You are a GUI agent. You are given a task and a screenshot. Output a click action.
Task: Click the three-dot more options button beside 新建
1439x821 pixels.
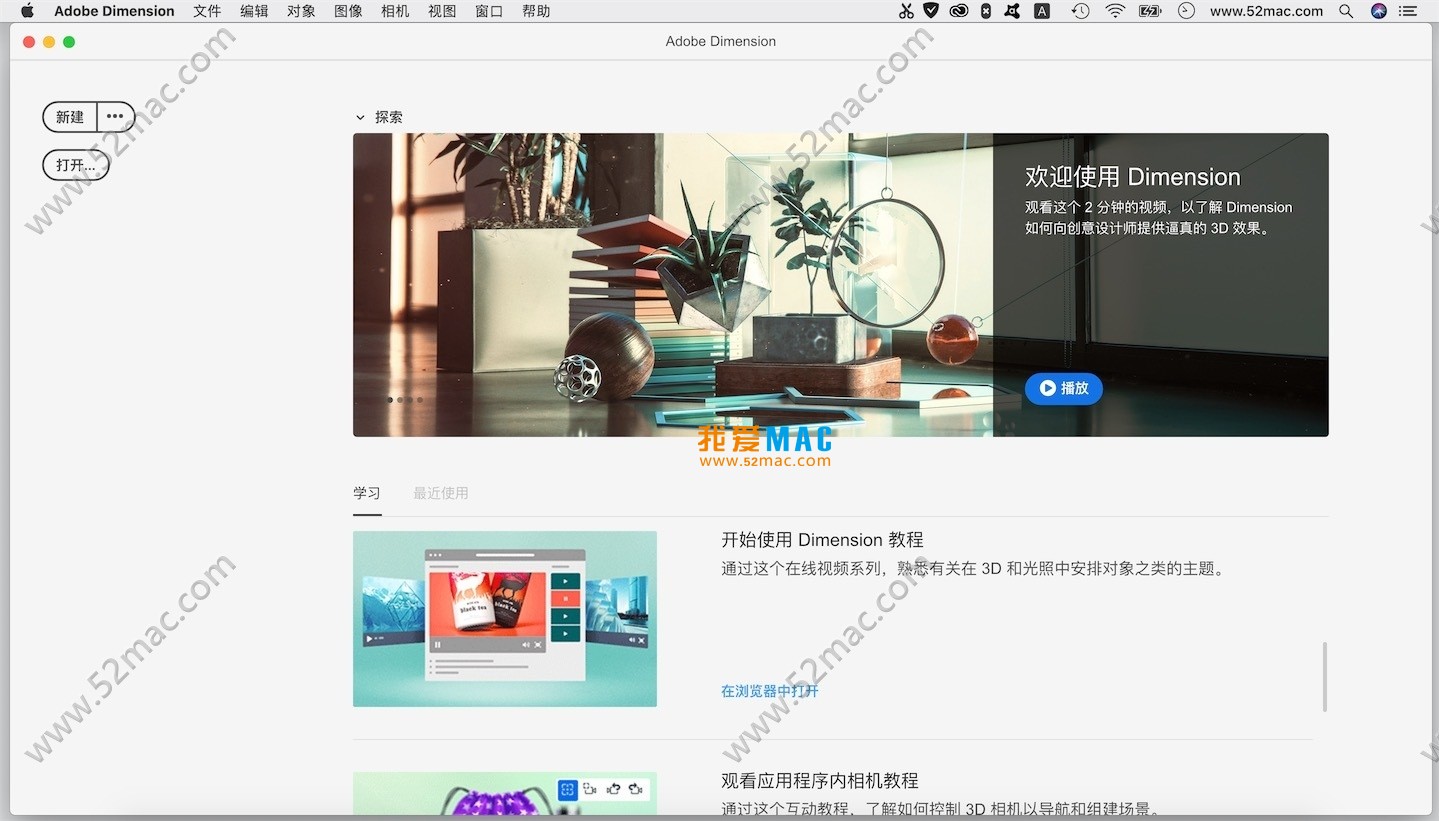pos(115,117)
